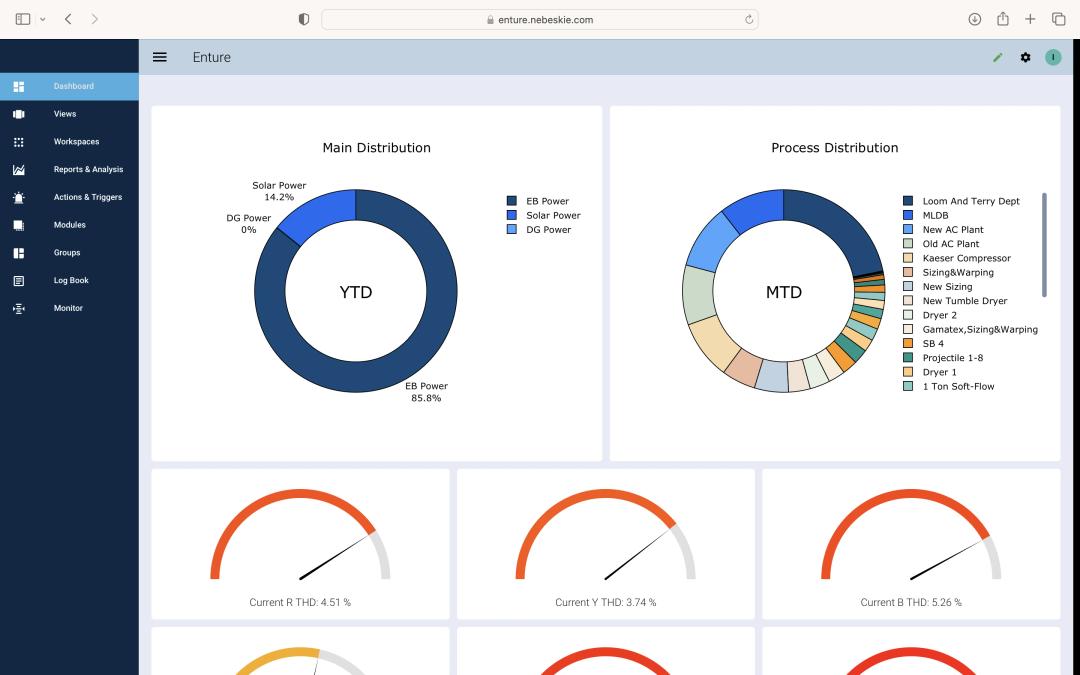The image size is (1080, 675).
Task: Click the Views icon in sidebar
Action: point(19,114)
